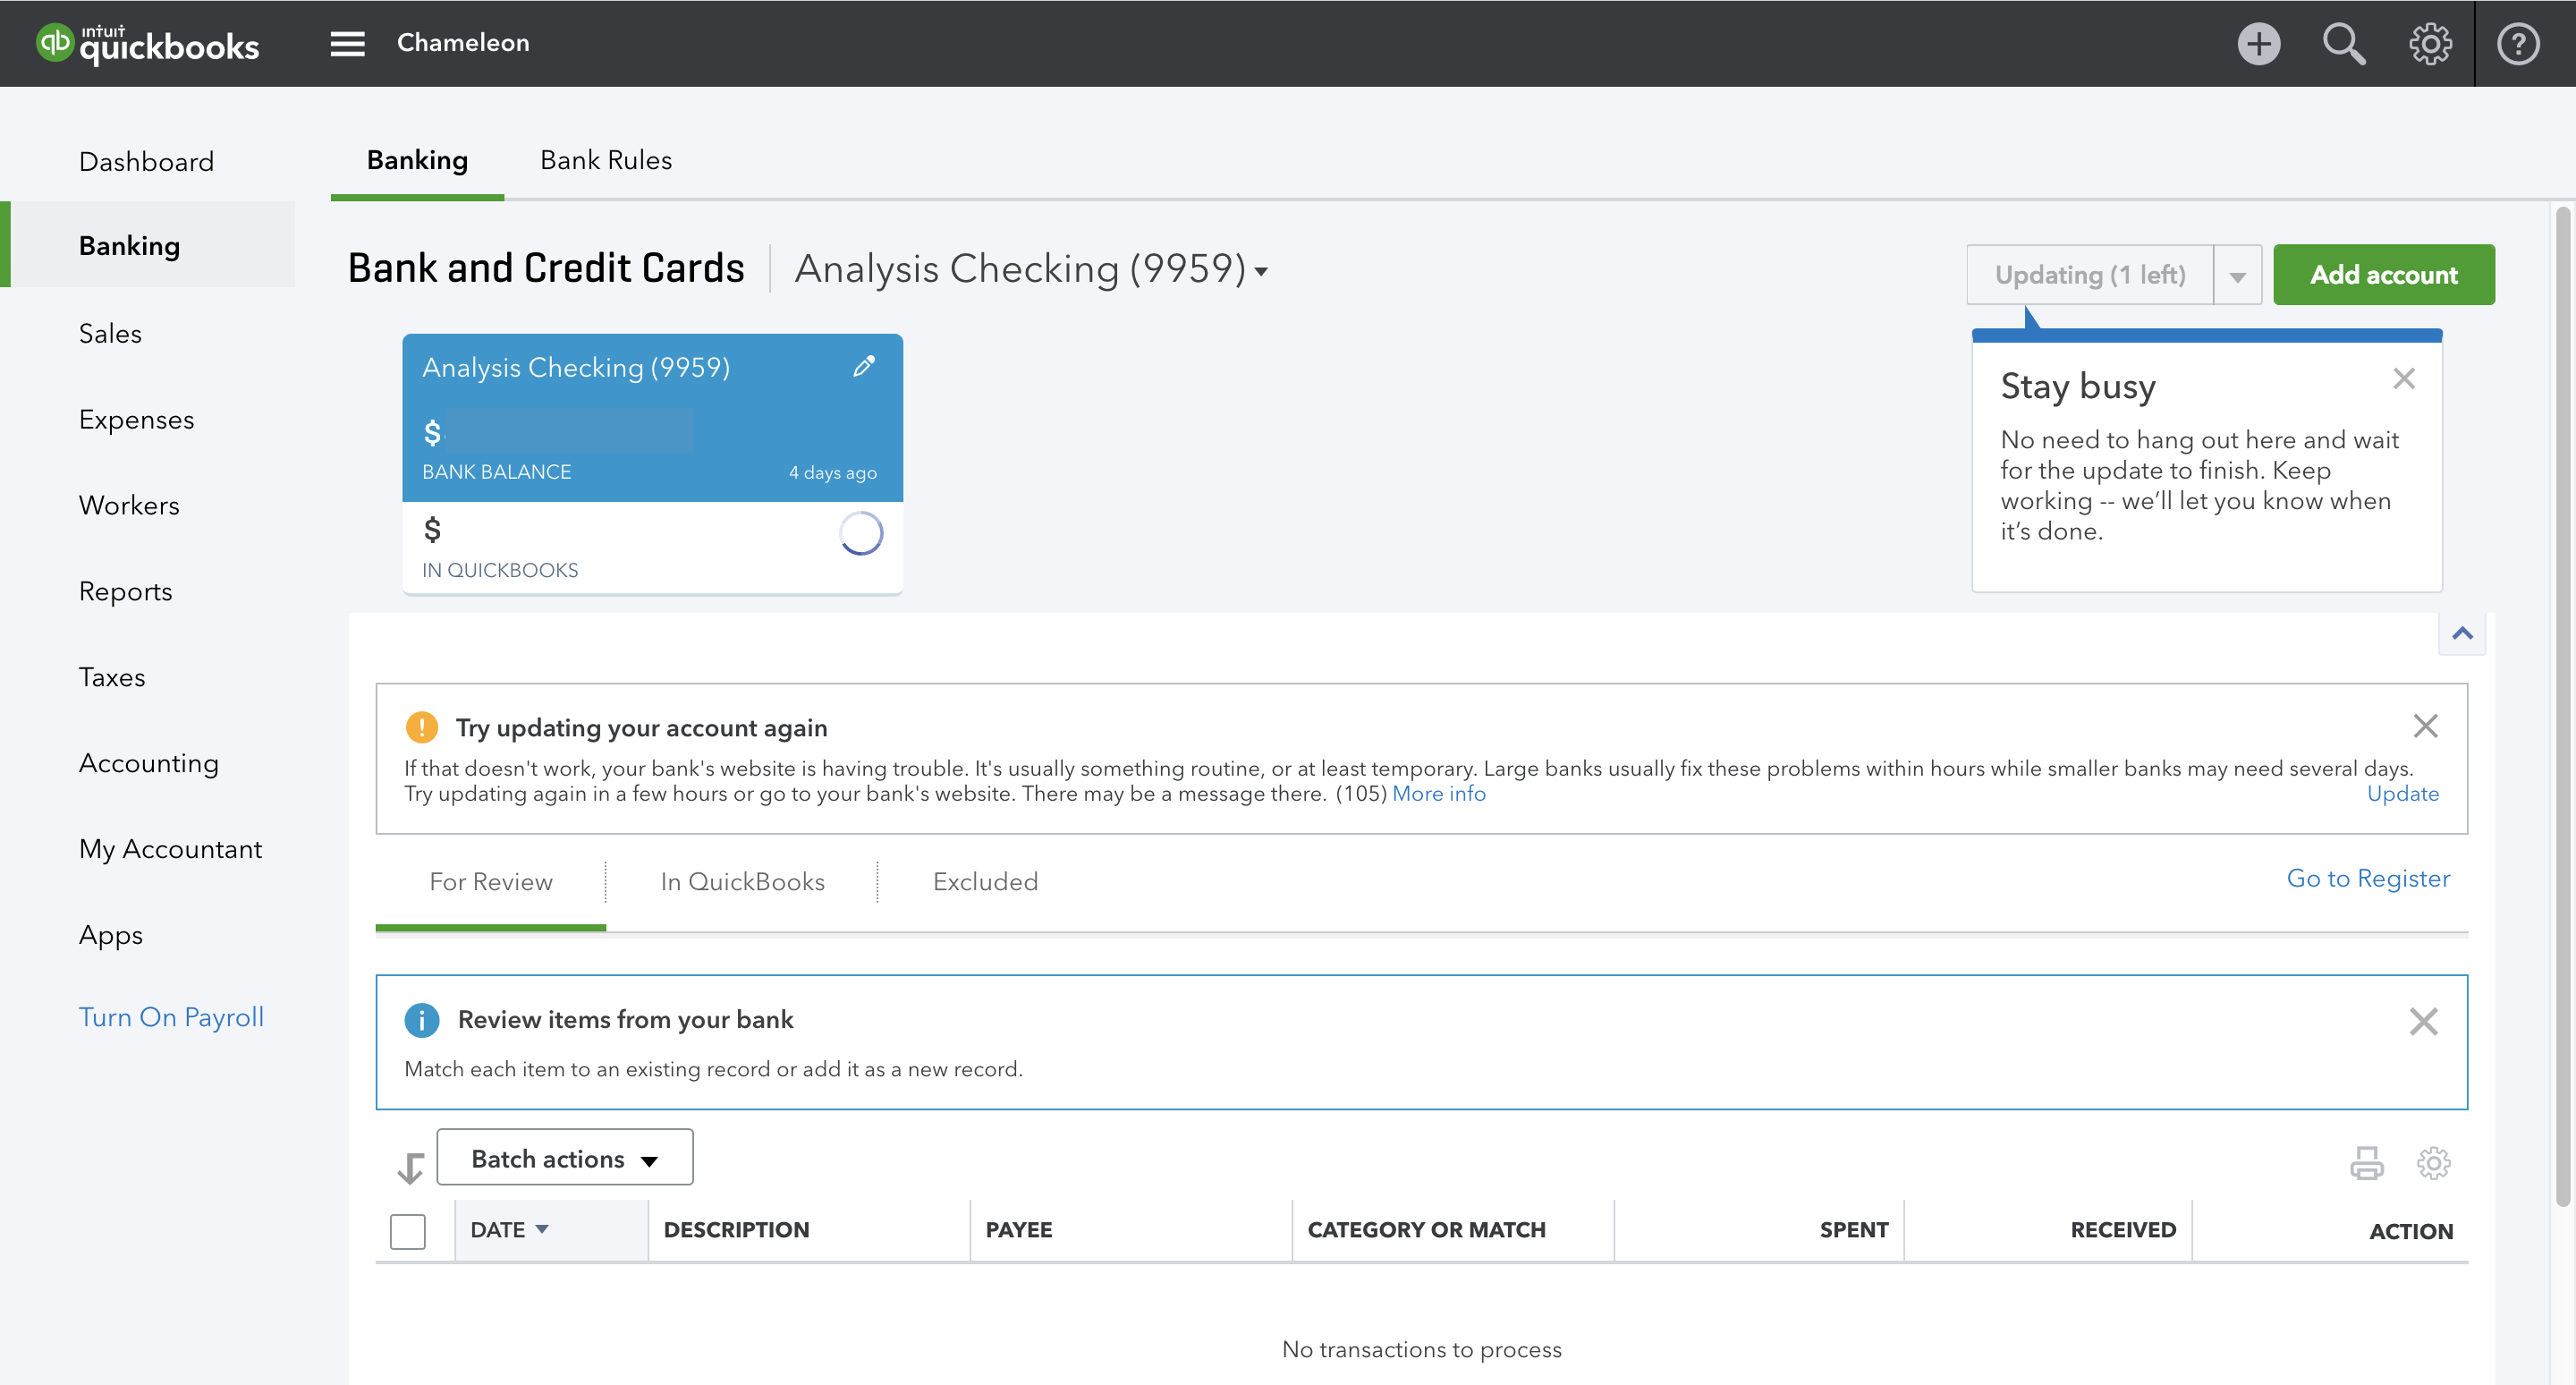2576x1385 pixels.
Task: Open My Accountant in the sidebar
Action: (170, 849)
